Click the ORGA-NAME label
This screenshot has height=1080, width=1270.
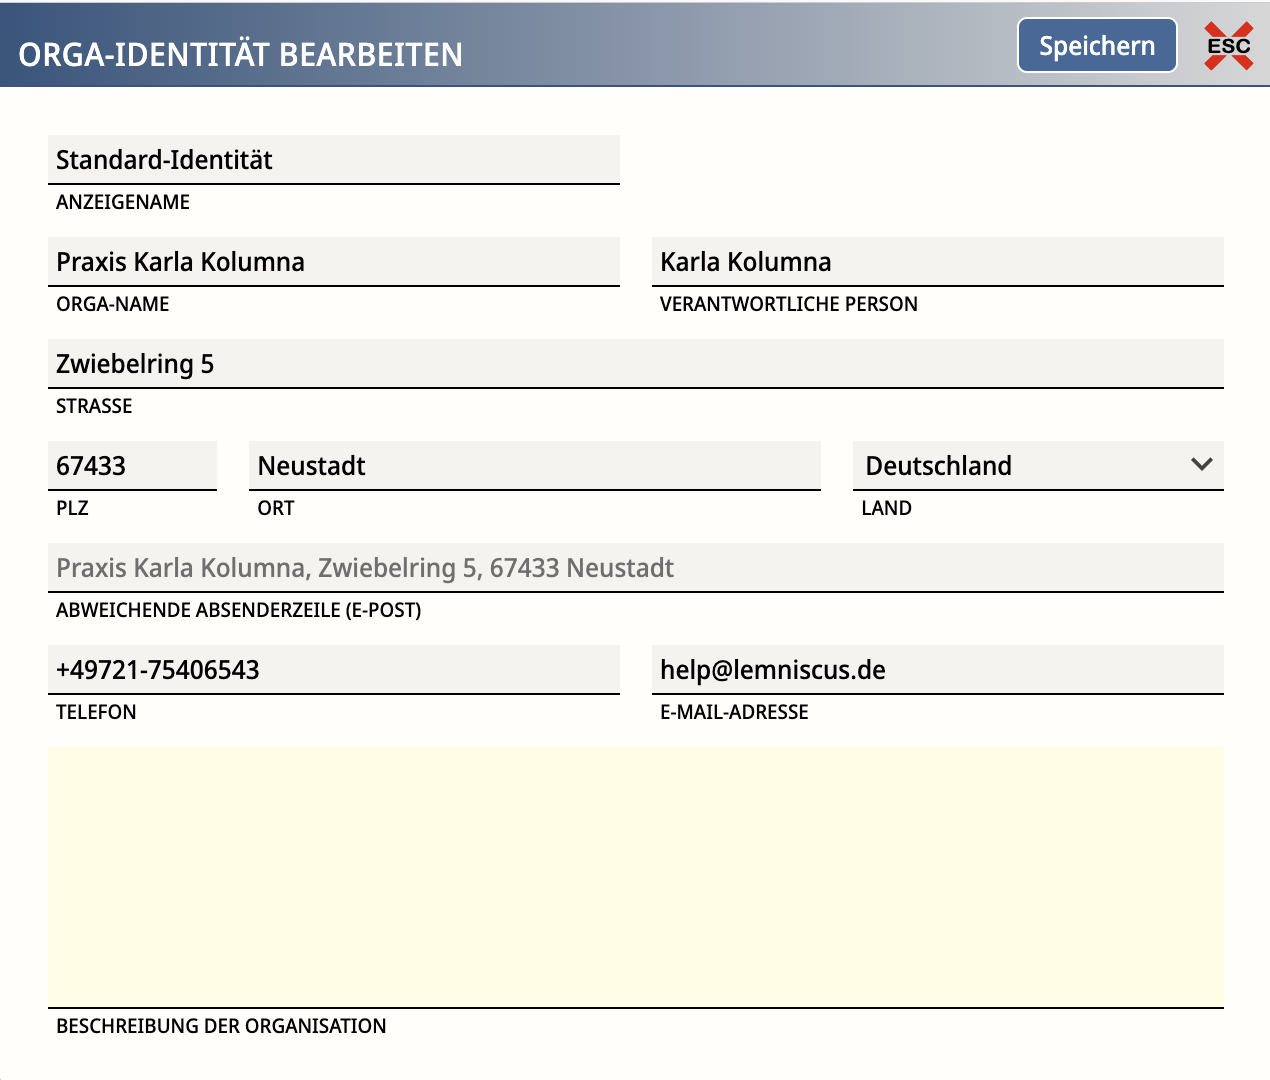tap(113, 304)
